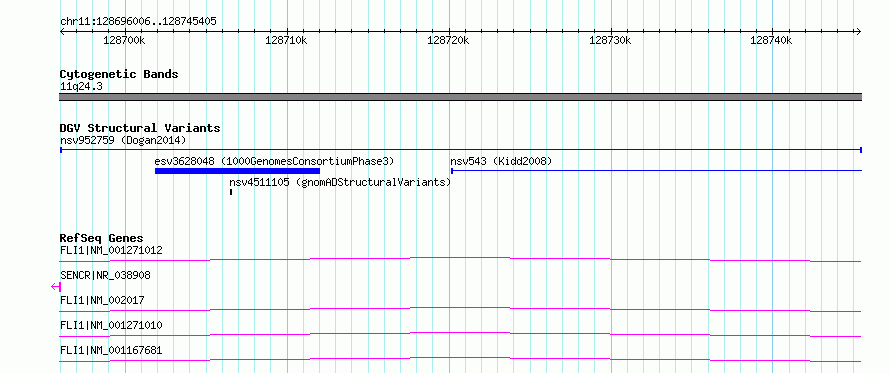Click the 128720k ruler position marker
This screenshot has width=890, height=373.
coord(448,41)
